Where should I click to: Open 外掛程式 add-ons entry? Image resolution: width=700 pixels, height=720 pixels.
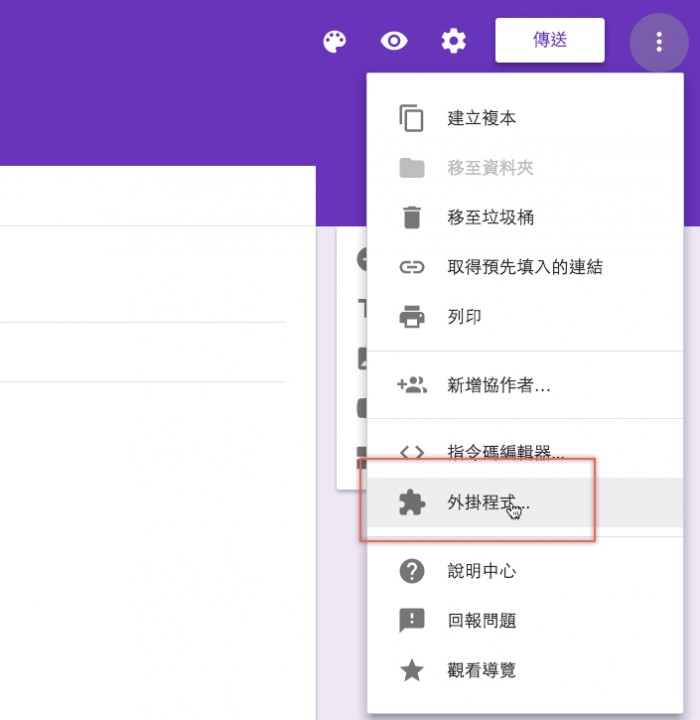(x=488, y=503)
